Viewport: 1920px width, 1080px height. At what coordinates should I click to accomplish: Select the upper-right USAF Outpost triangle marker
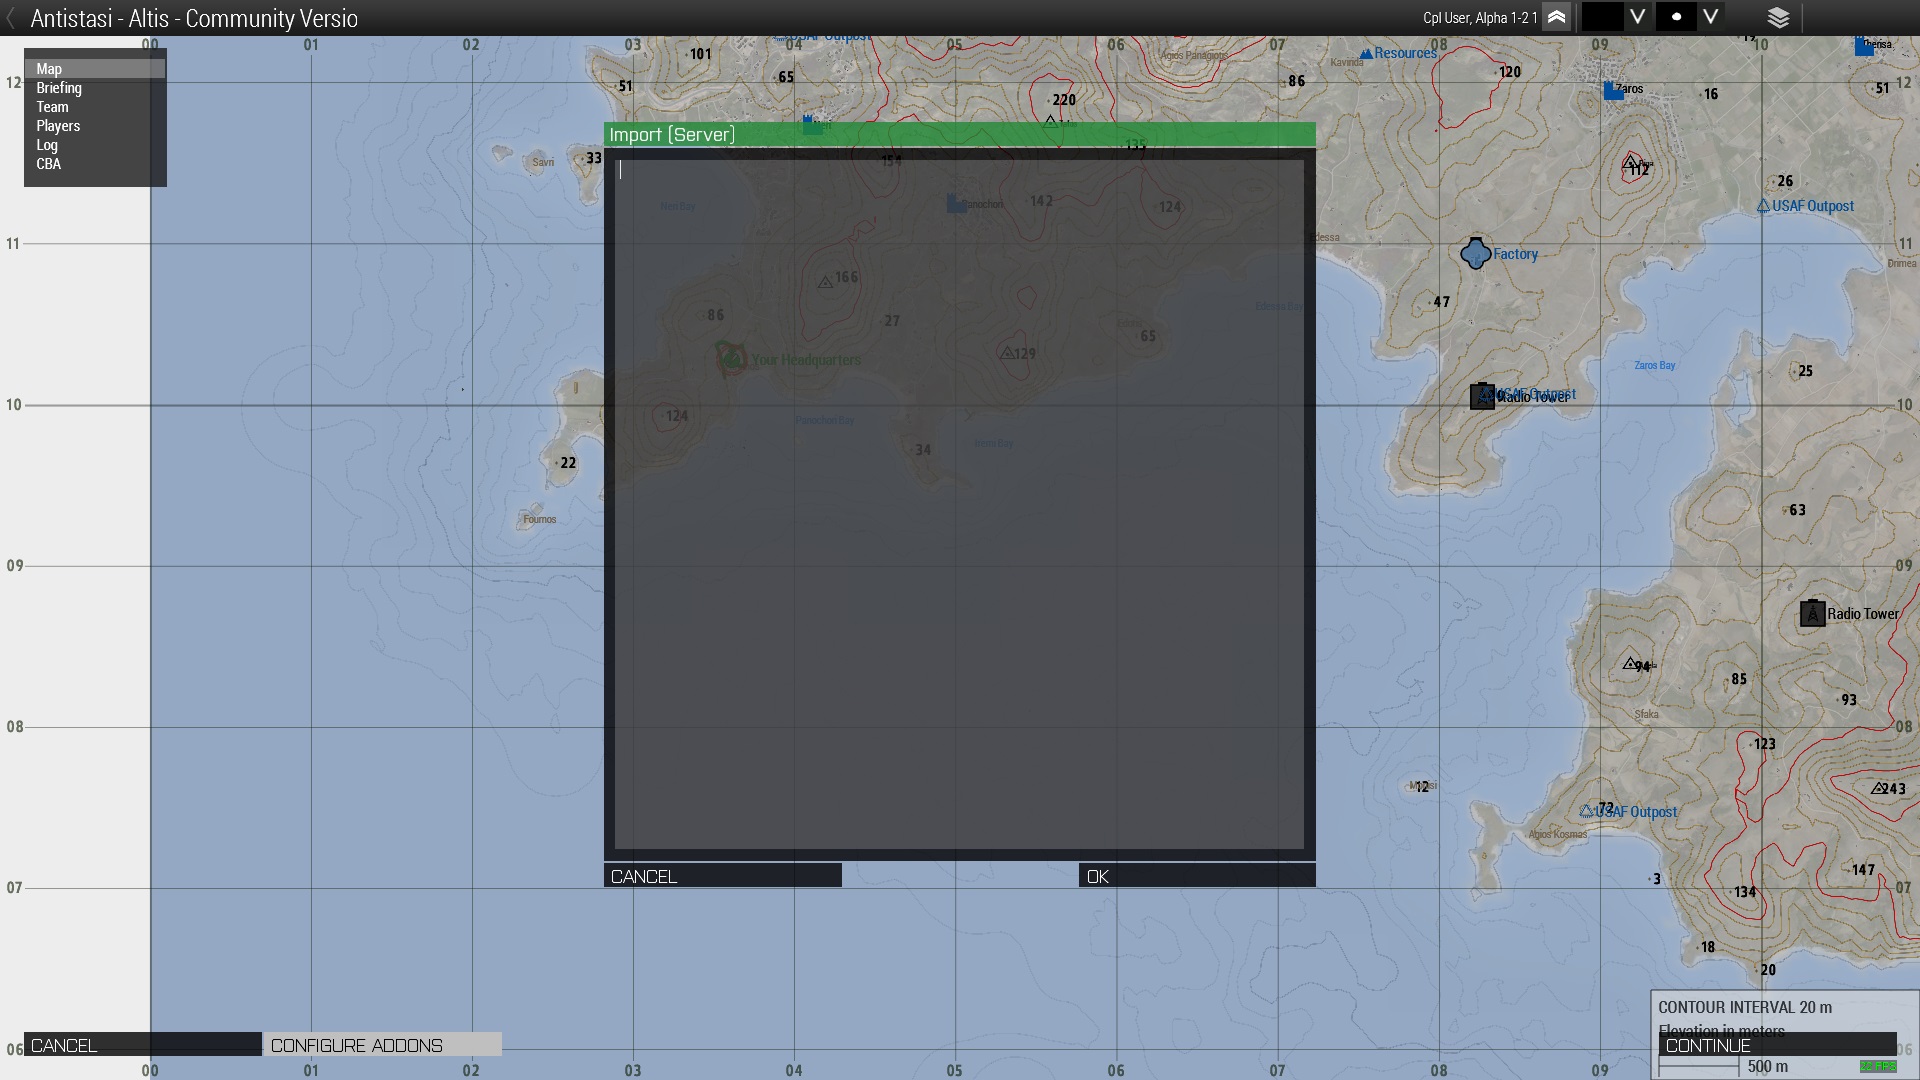1763,206
